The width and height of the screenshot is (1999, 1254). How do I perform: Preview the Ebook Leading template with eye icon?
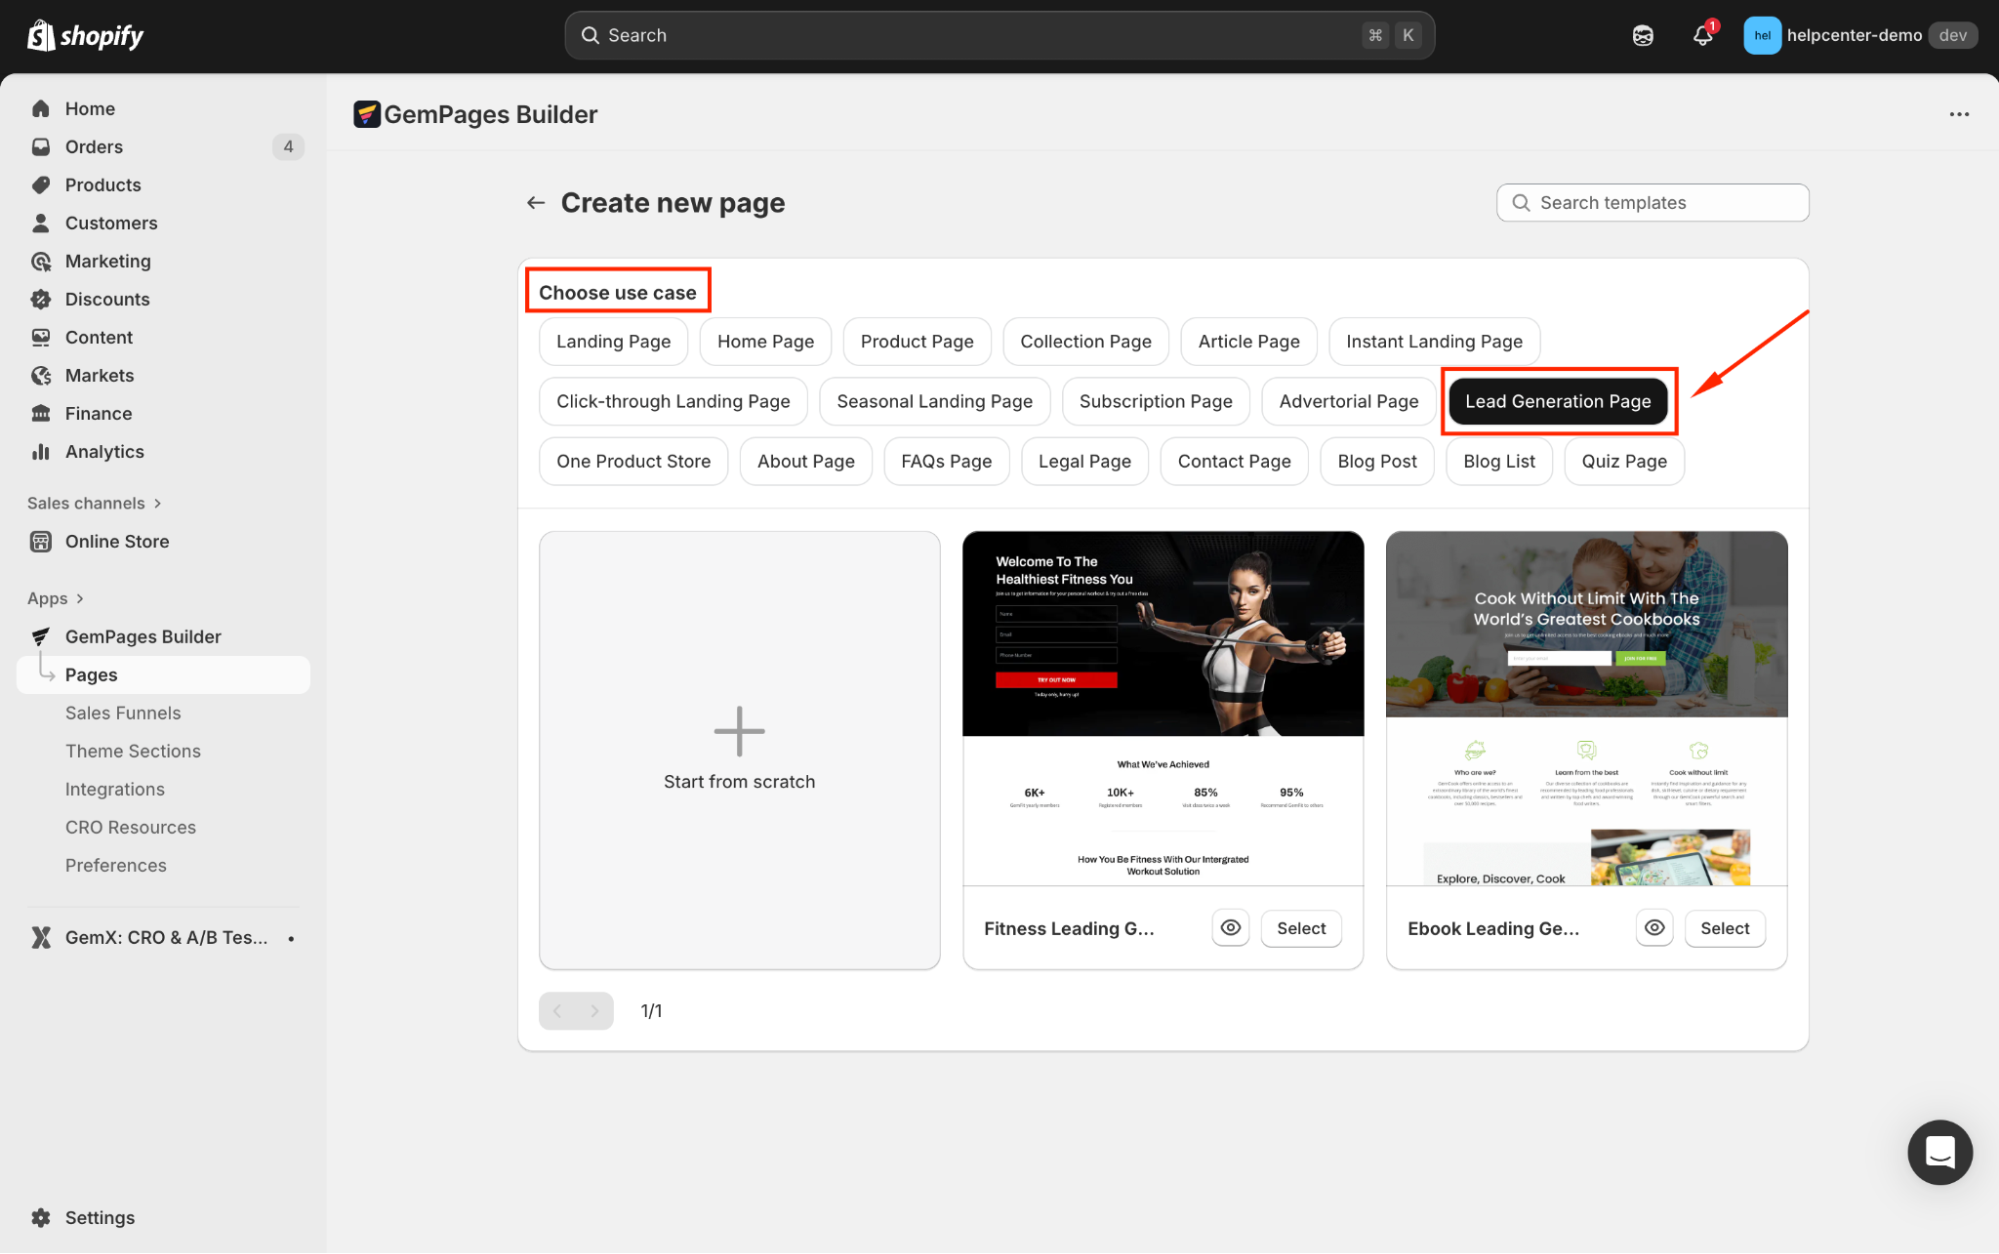[x=1654, y=928]
